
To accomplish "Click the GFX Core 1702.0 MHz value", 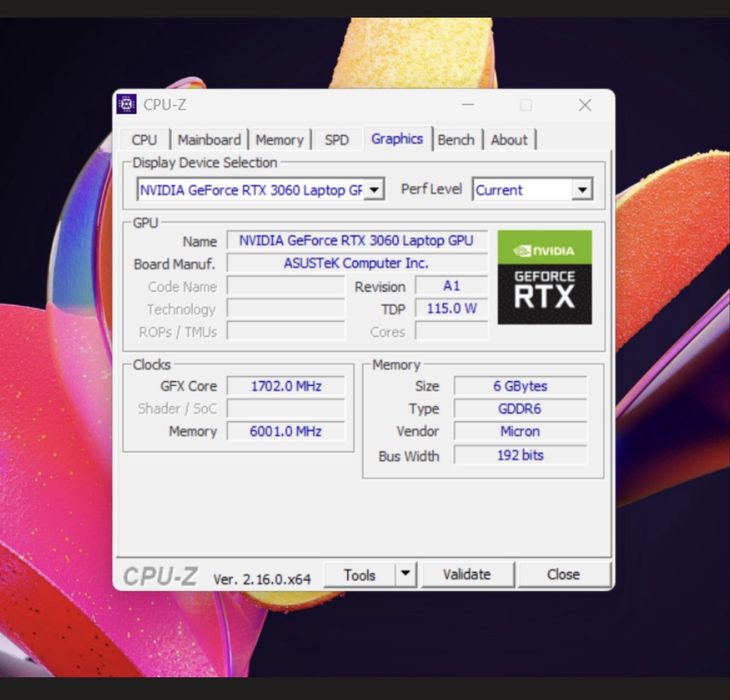I will (x=286, y=386).
